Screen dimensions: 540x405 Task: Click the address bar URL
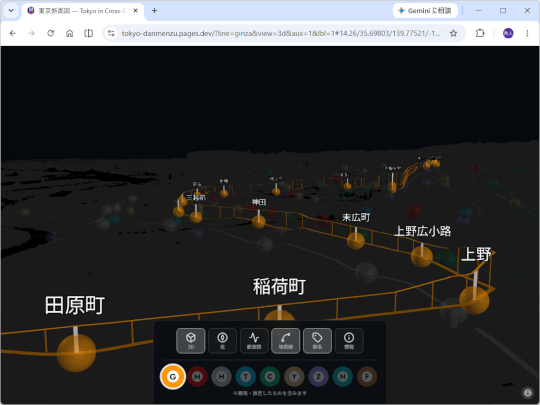coord(281,33)
